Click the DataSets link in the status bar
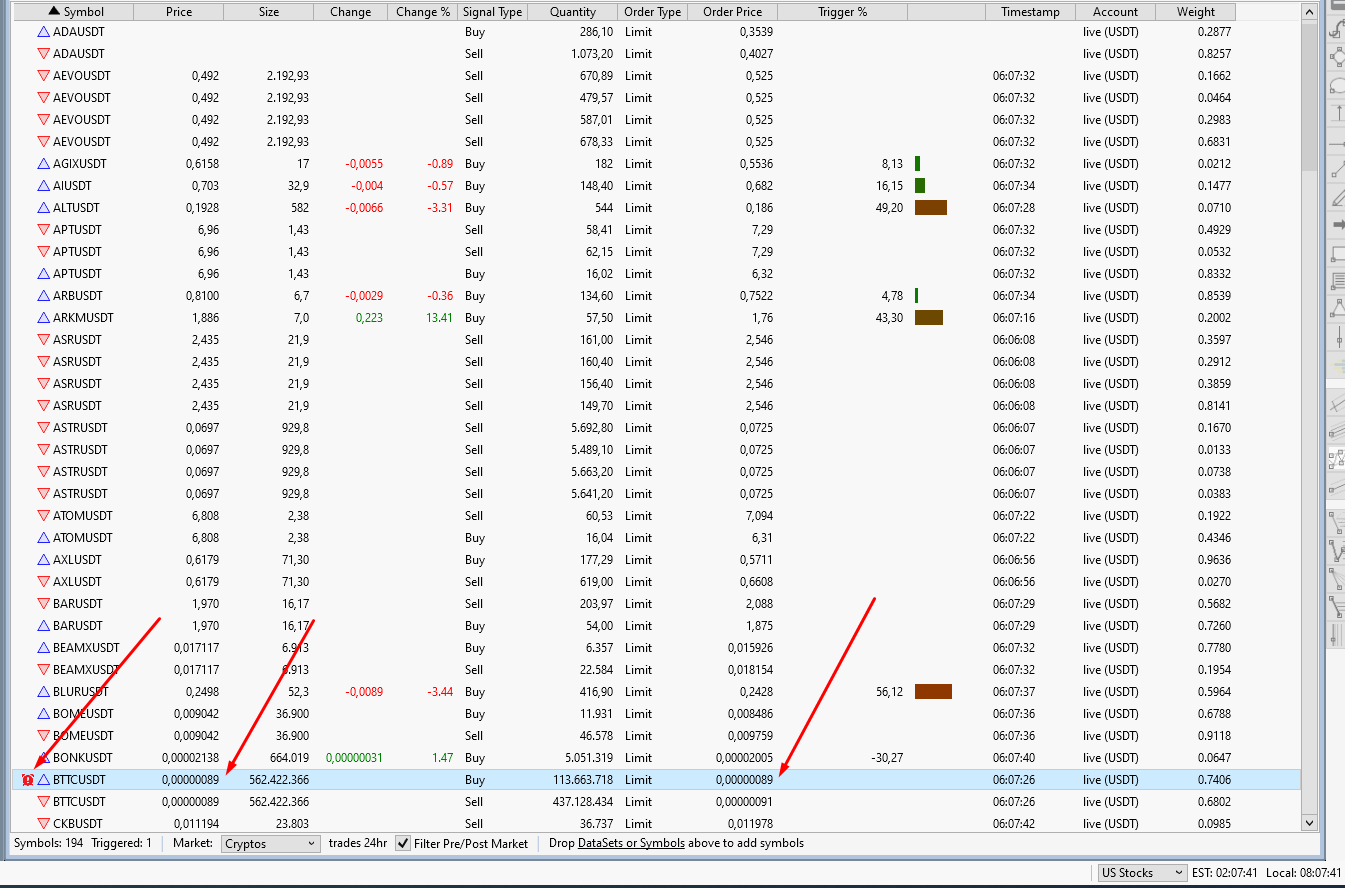 click(600, 843)
